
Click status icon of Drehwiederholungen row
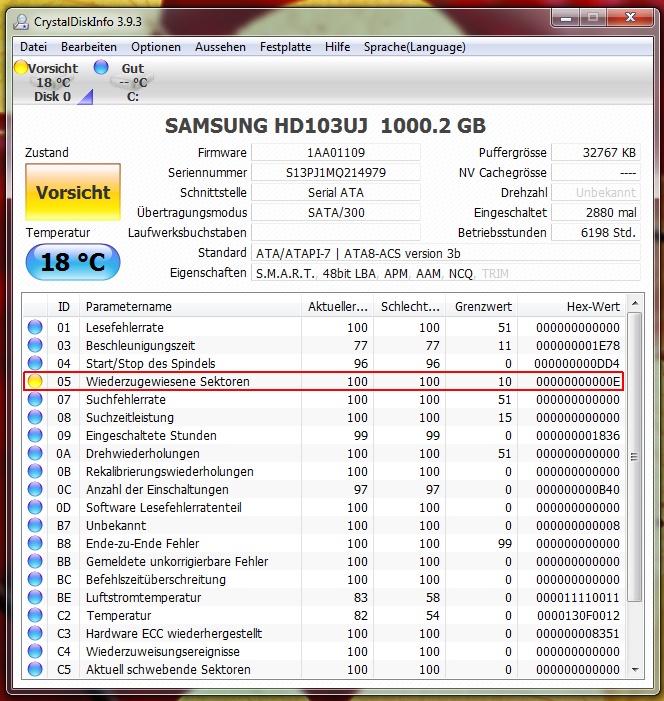[35, 453]
